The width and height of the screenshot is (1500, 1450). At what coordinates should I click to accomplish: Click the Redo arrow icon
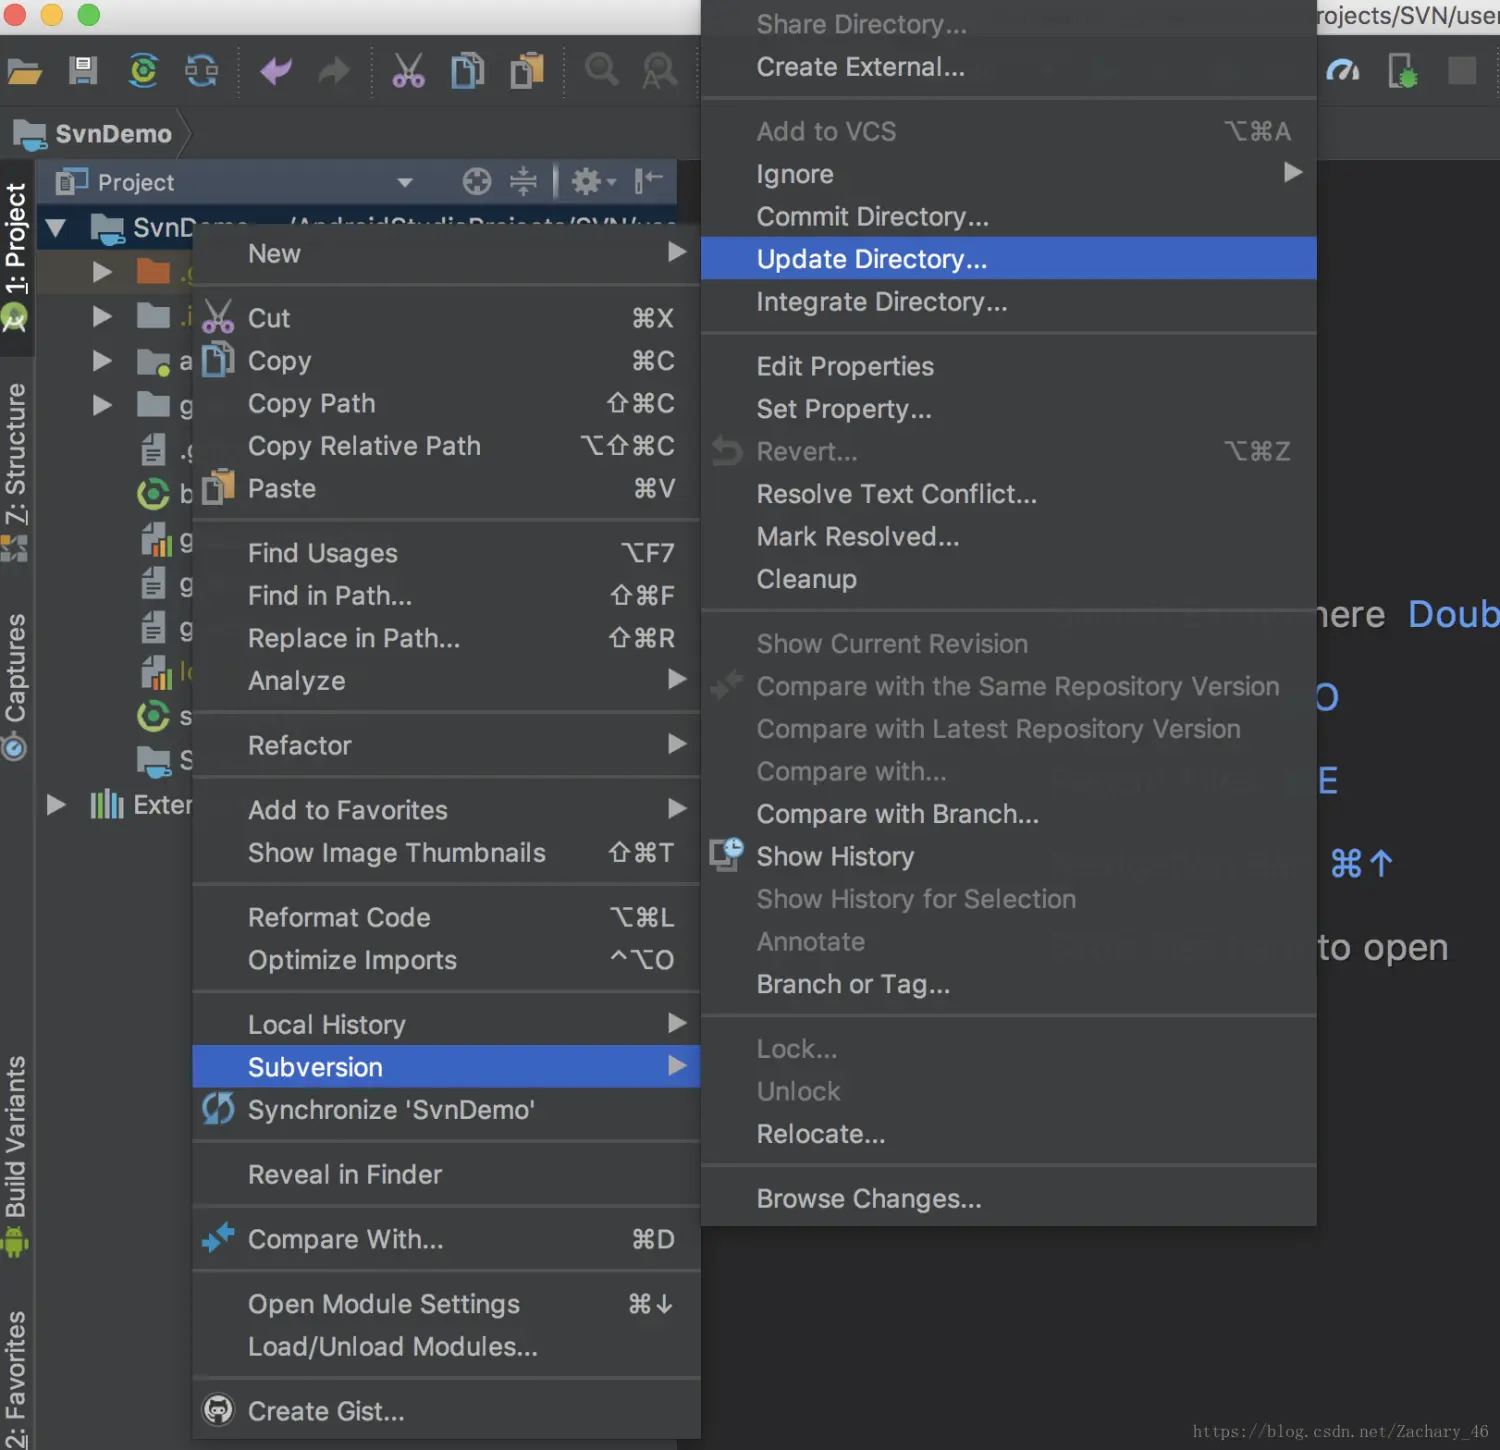tap(334, 71)
